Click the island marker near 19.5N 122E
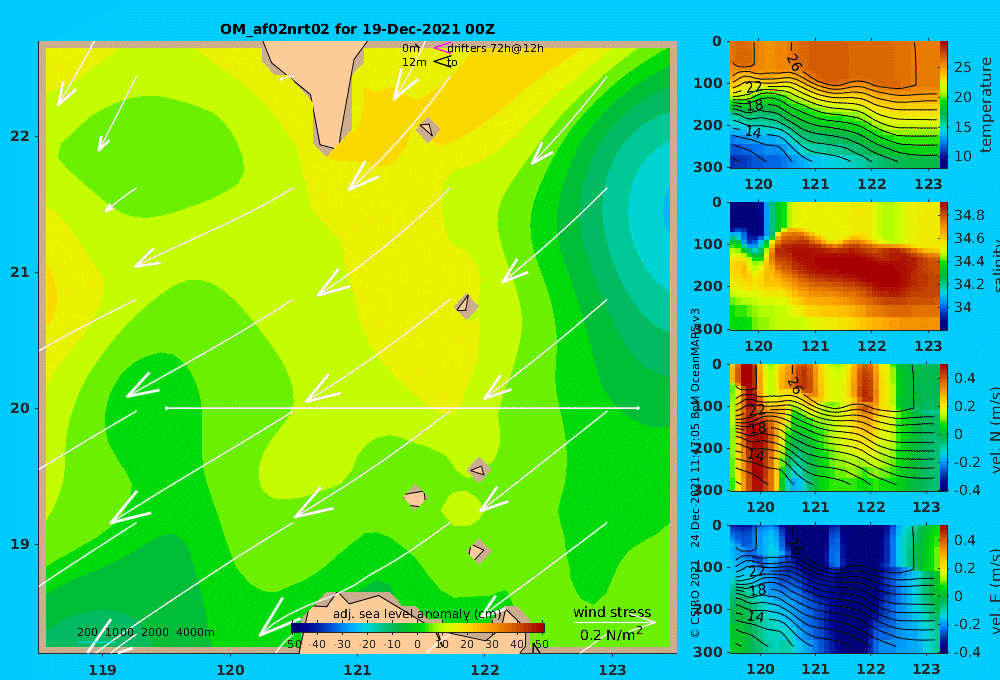 pos(478,469)
